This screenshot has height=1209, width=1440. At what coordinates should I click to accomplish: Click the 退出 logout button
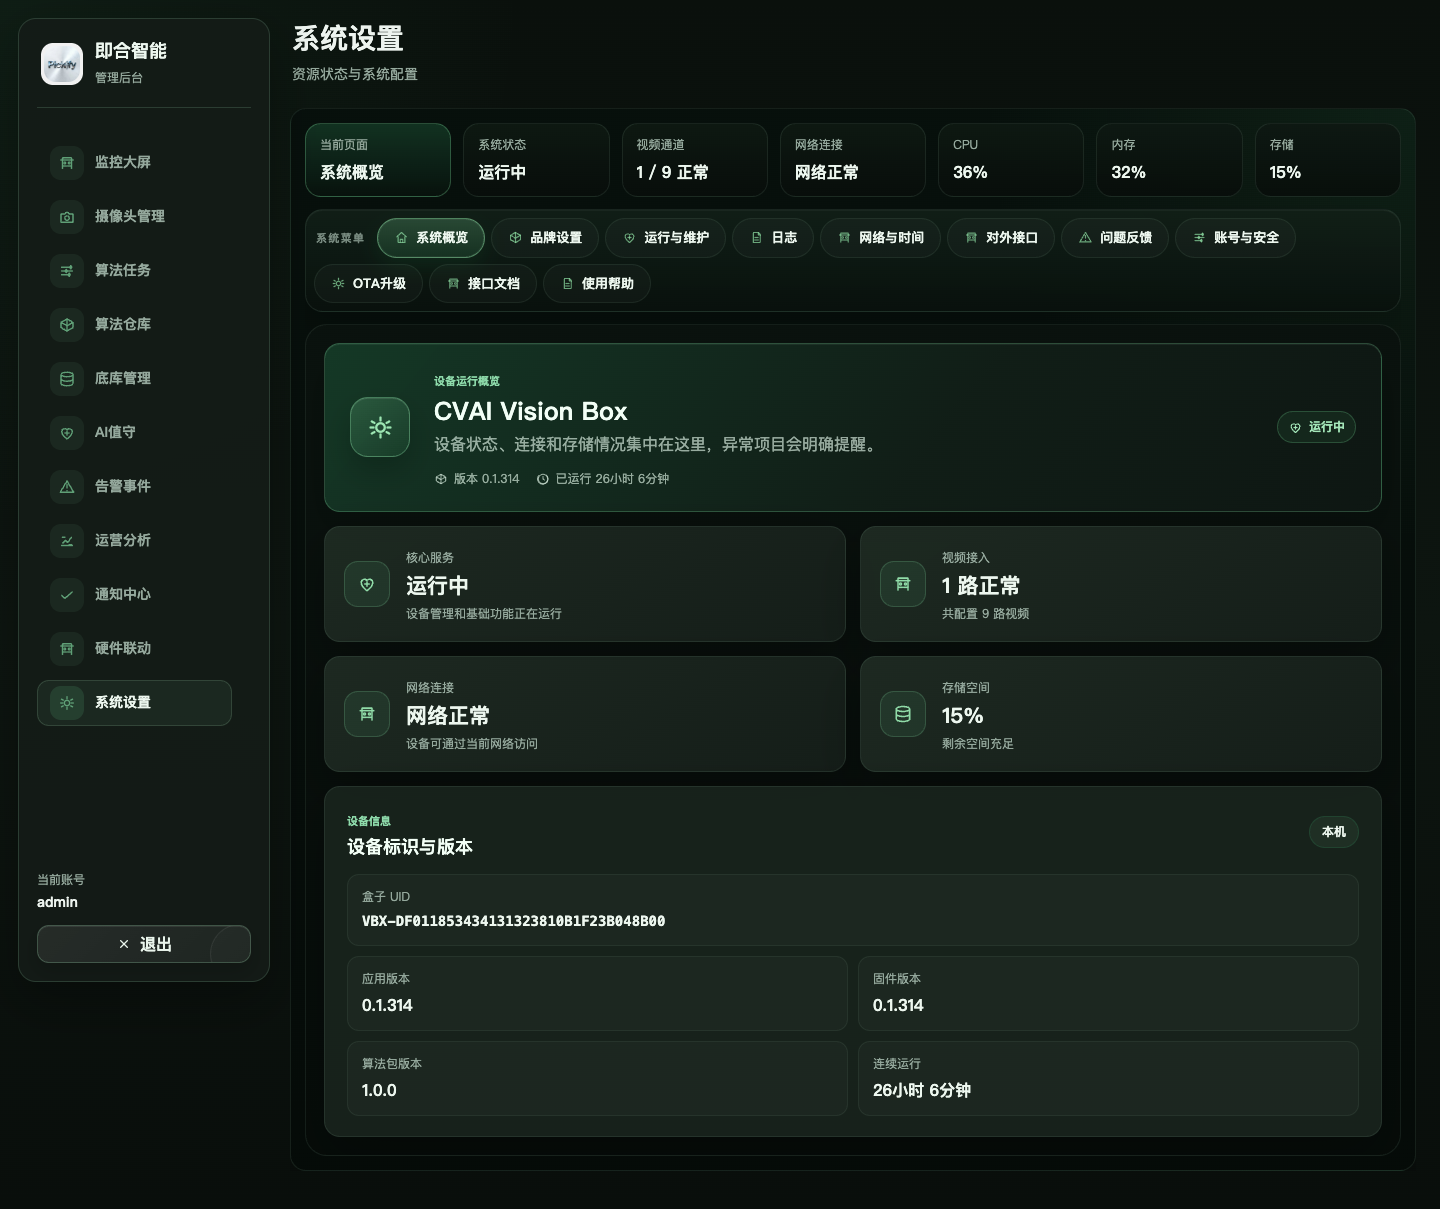tap(144, 944)
